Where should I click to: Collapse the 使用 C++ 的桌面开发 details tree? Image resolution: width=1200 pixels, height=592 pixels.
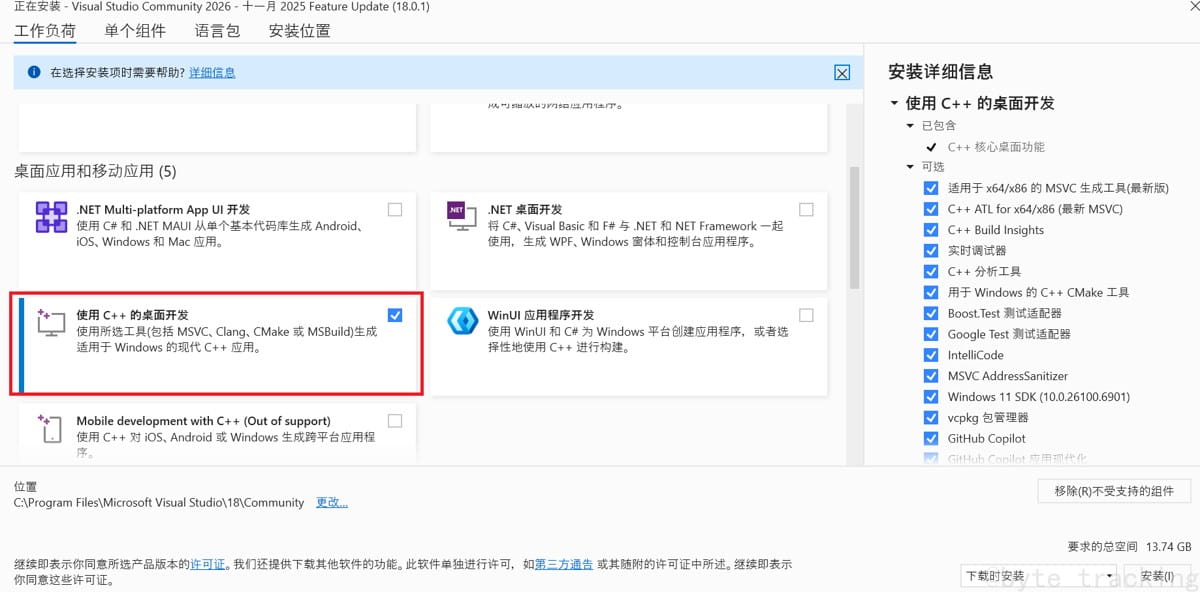893,102
